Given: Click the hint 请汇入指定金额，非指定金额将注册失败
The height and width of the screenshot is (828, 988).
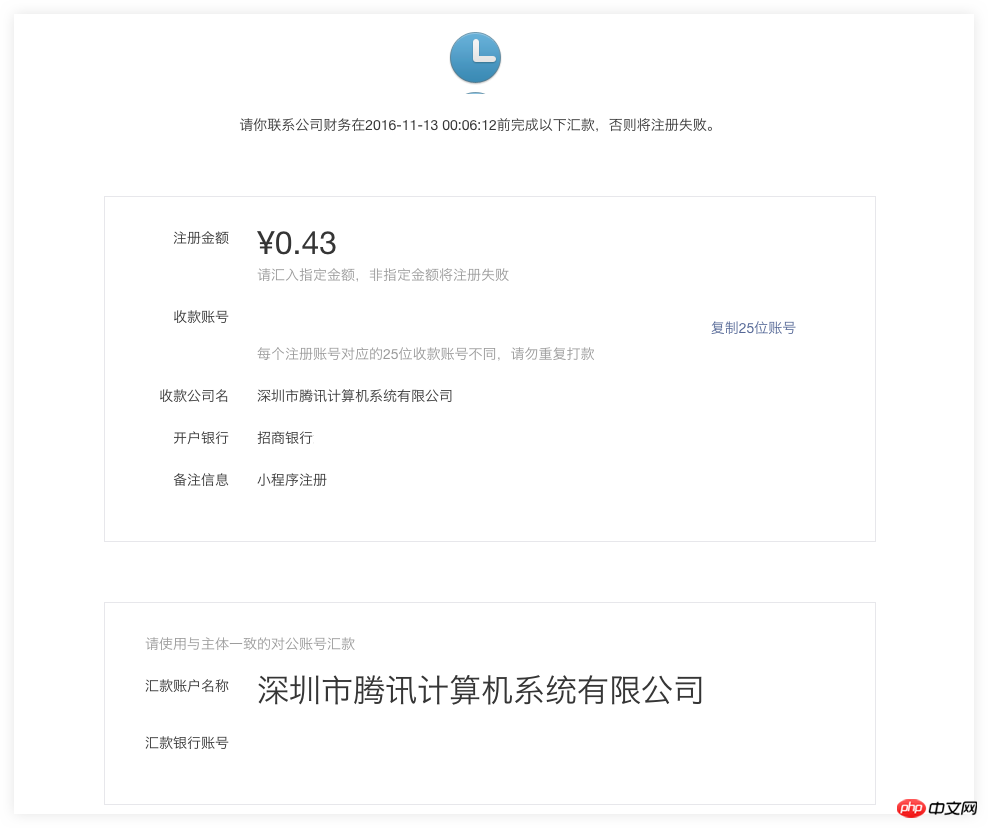Looking at the screenshot, I should (383, 275).
